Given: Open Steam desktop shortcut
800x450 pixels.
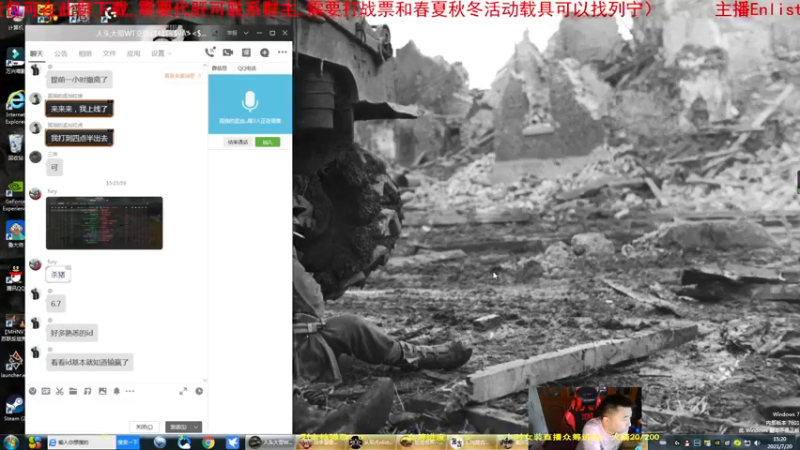Looking at the screenshot, I should tap(14, 408).
